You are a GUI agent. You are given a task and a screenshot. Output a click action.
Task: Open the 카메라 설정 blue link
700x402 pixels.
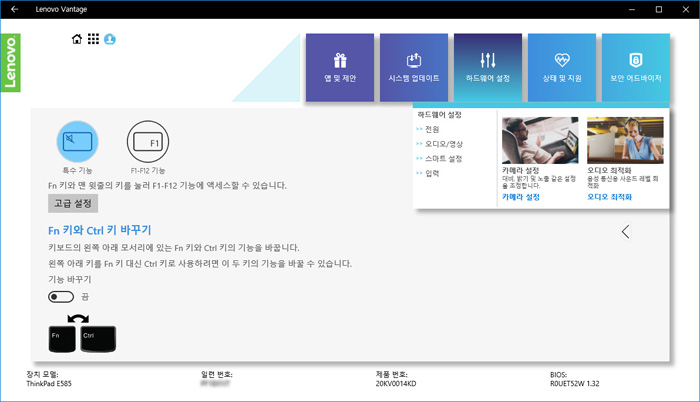[x=521, y=197]
